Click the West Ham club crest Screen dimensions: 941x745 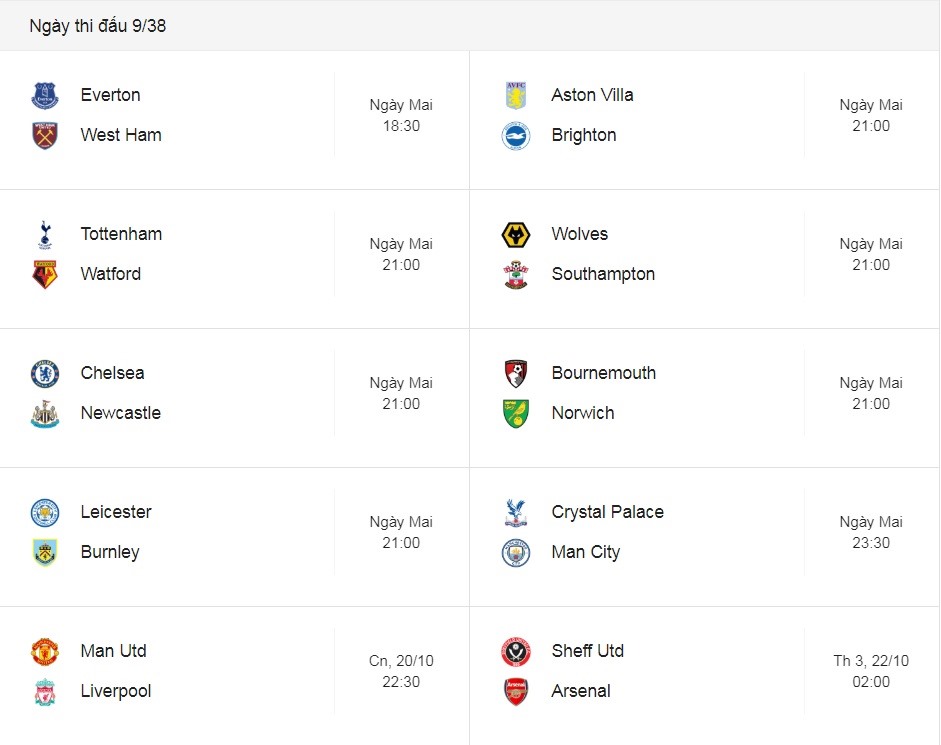[x=45, y=136]
